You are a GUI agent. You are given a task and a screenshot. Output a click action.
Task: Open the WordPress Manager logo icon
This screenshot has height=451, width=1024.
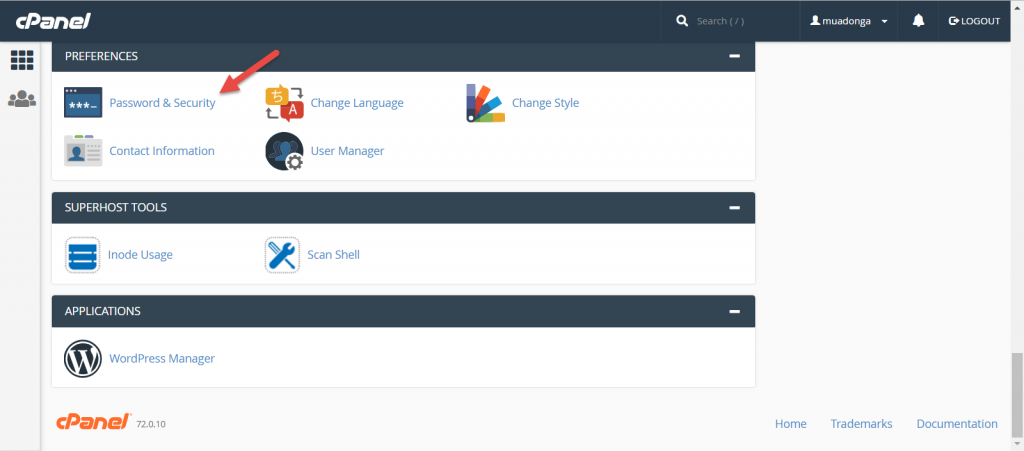pos(83,358)
